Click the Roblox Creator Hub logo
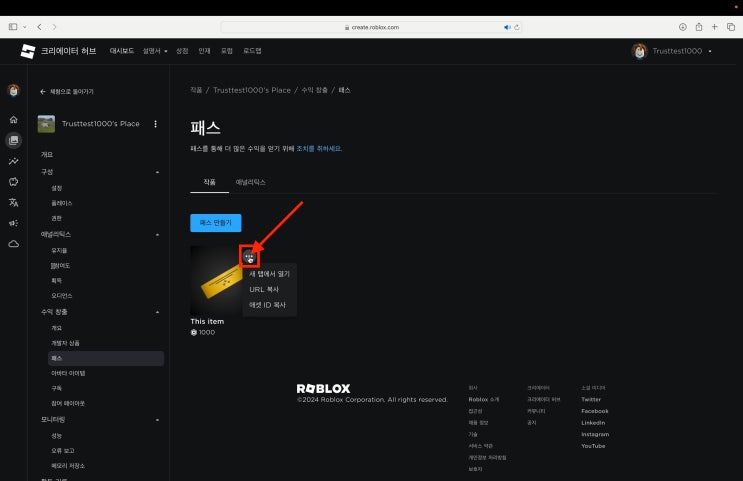The width and height of the screenshot is (743, 481). (28, 51)
